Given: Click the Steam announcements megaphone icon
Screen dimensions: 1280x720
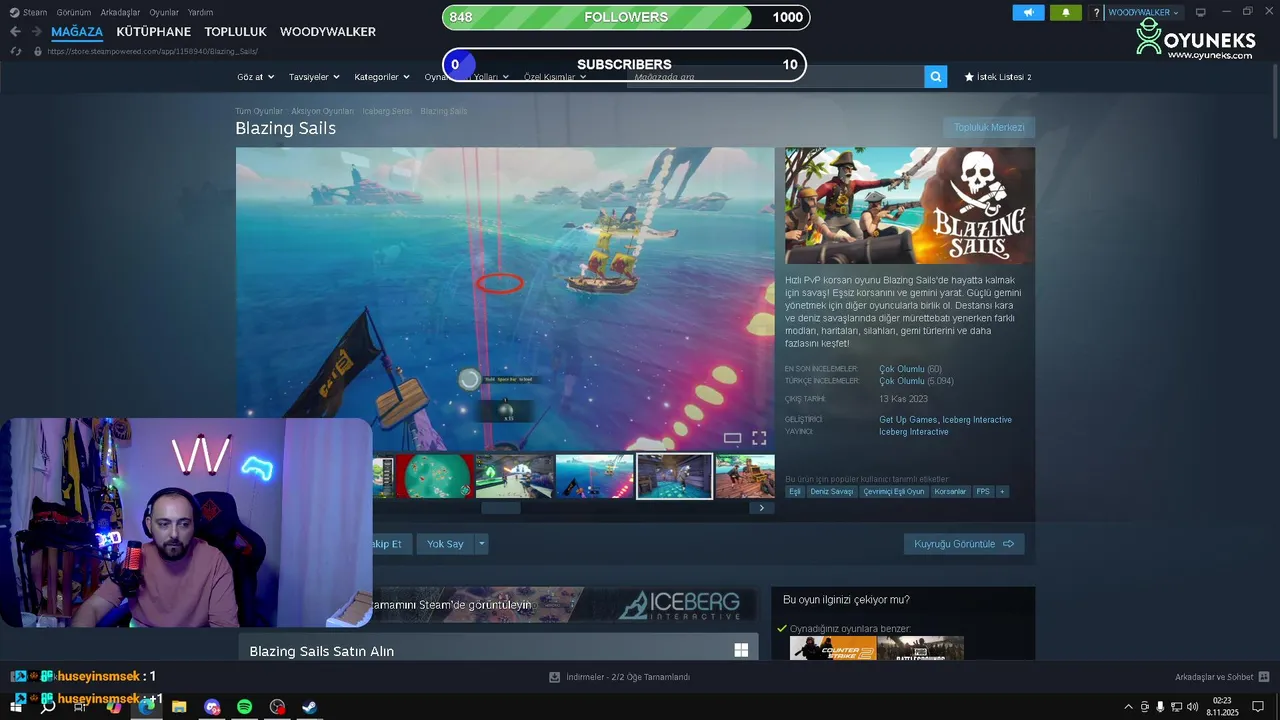Looking at the screenshot, I should pyautogui.click(x=1028, y=13).
